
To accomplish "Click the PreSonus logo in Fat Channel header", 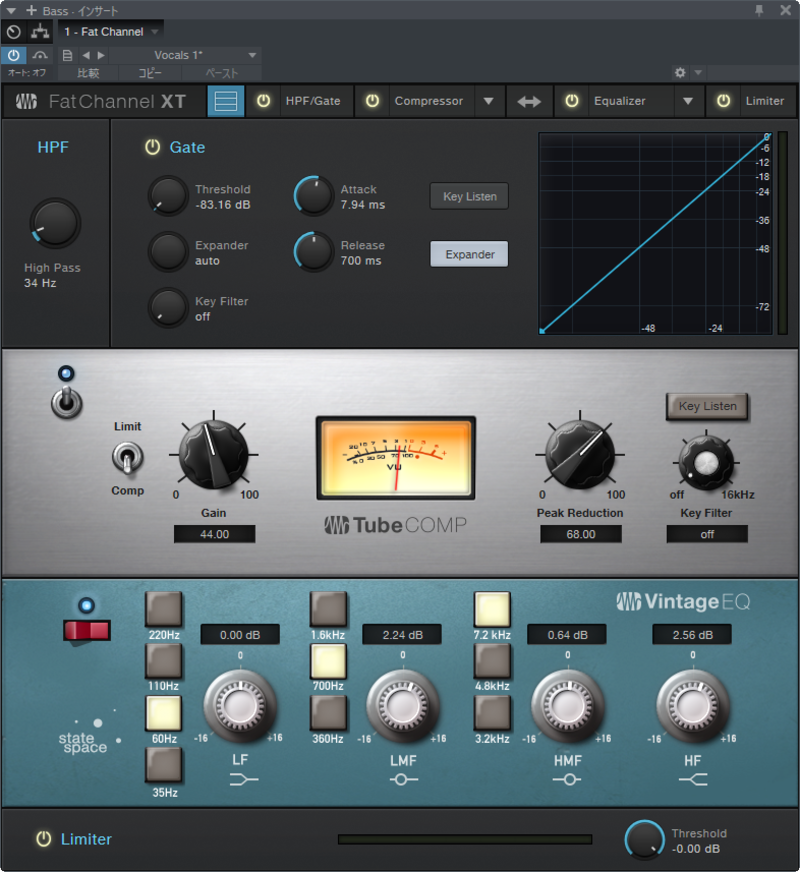I will (26, 101).
